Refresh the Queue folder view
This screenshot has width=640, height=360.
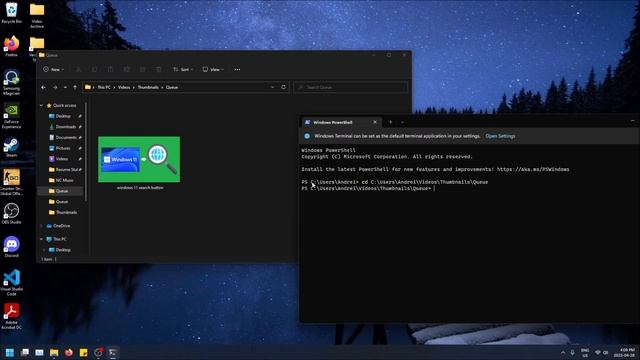point(284,87)
